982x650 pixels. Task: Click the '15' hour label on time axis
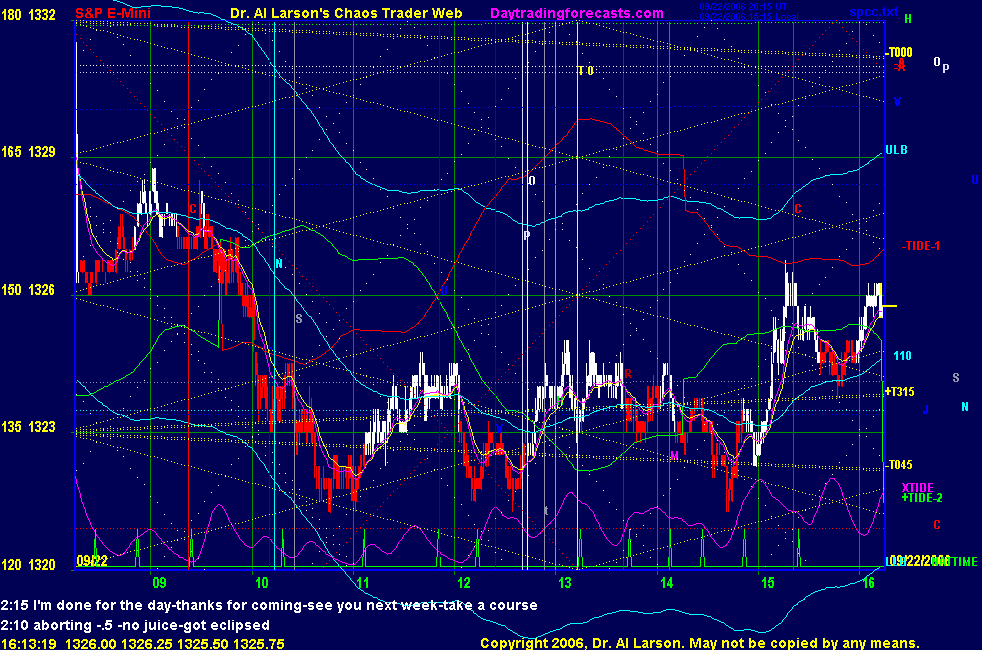point(768,582)
